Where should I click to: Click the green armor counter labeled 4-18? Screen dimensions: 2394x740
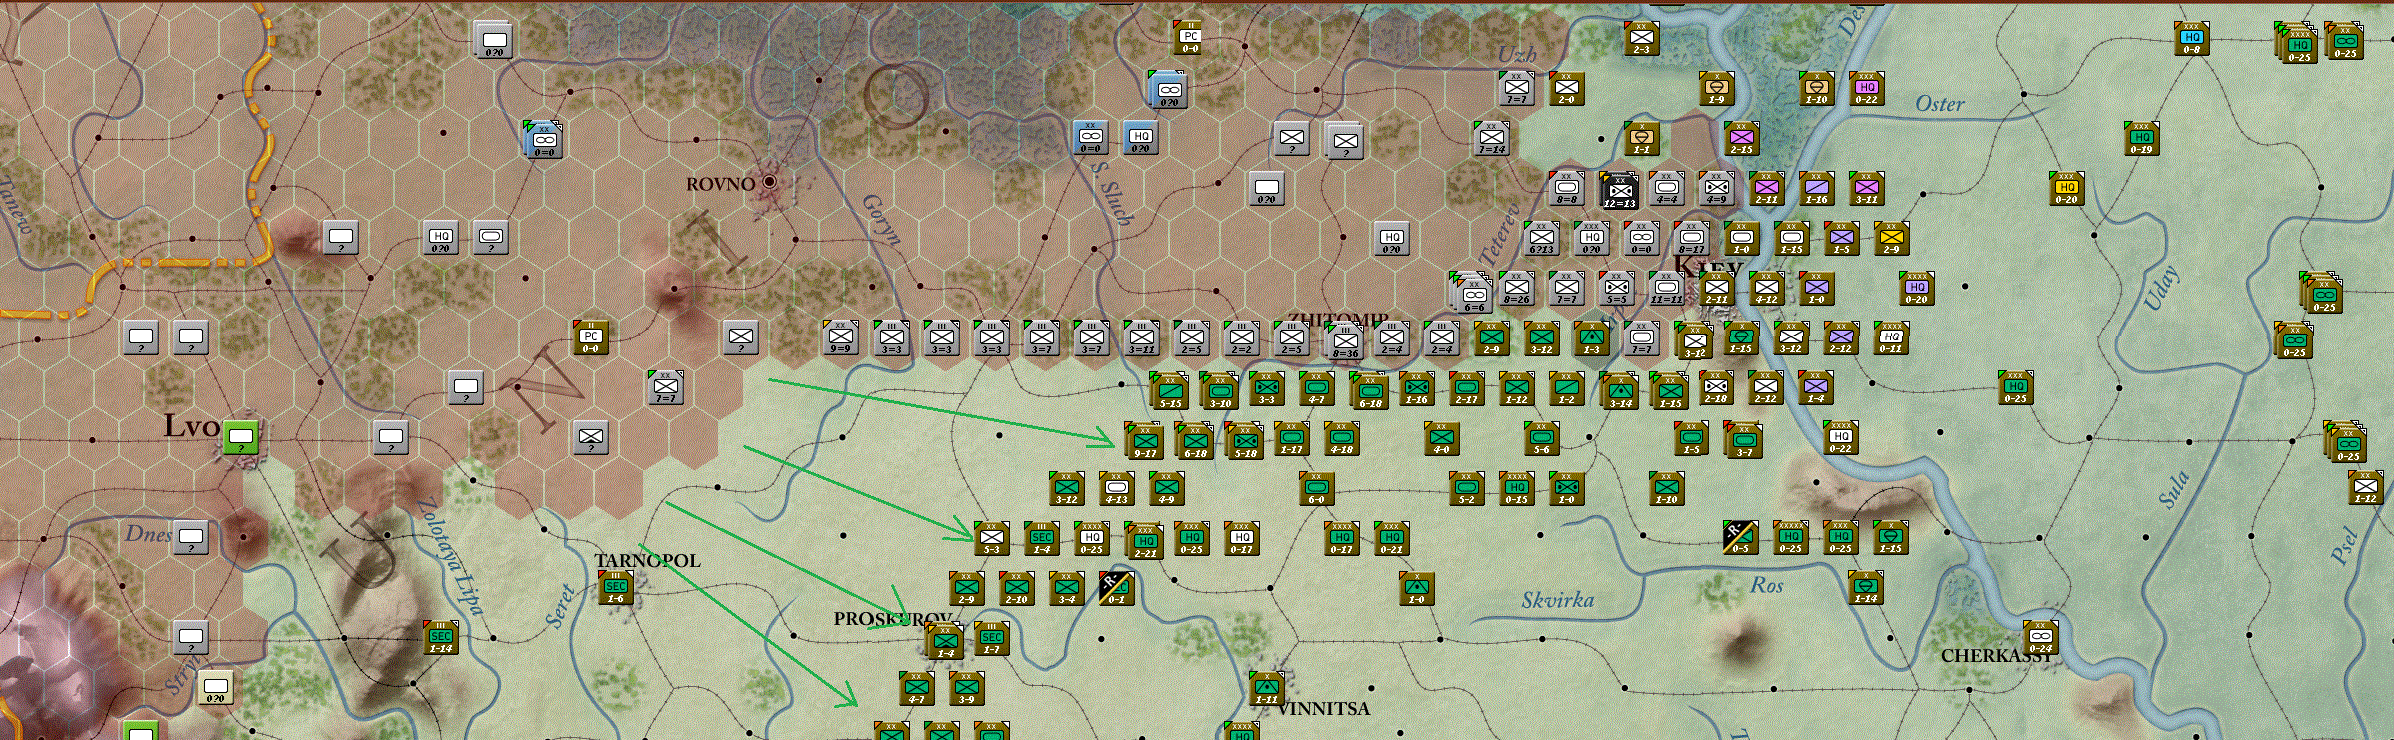coord(1341,438)
